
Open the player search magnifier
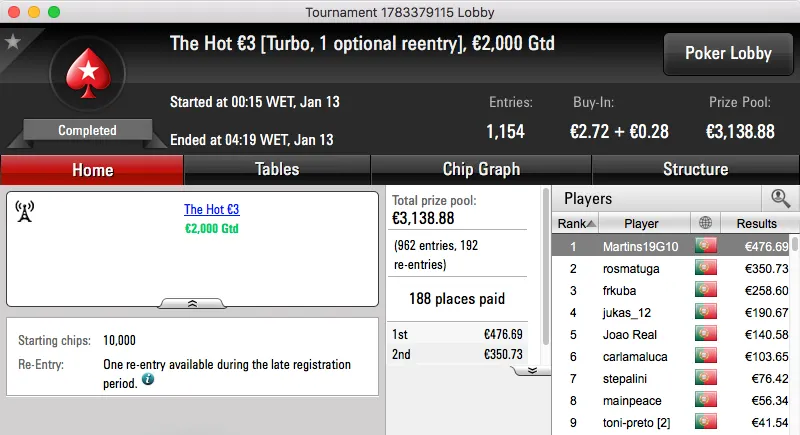(780, 198)
